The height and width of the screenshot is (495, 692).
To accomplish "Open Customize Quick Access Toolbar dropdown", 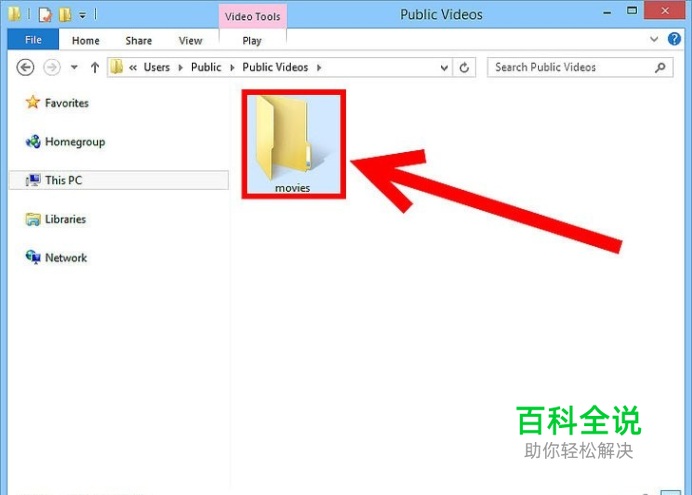I will [83, 15].
